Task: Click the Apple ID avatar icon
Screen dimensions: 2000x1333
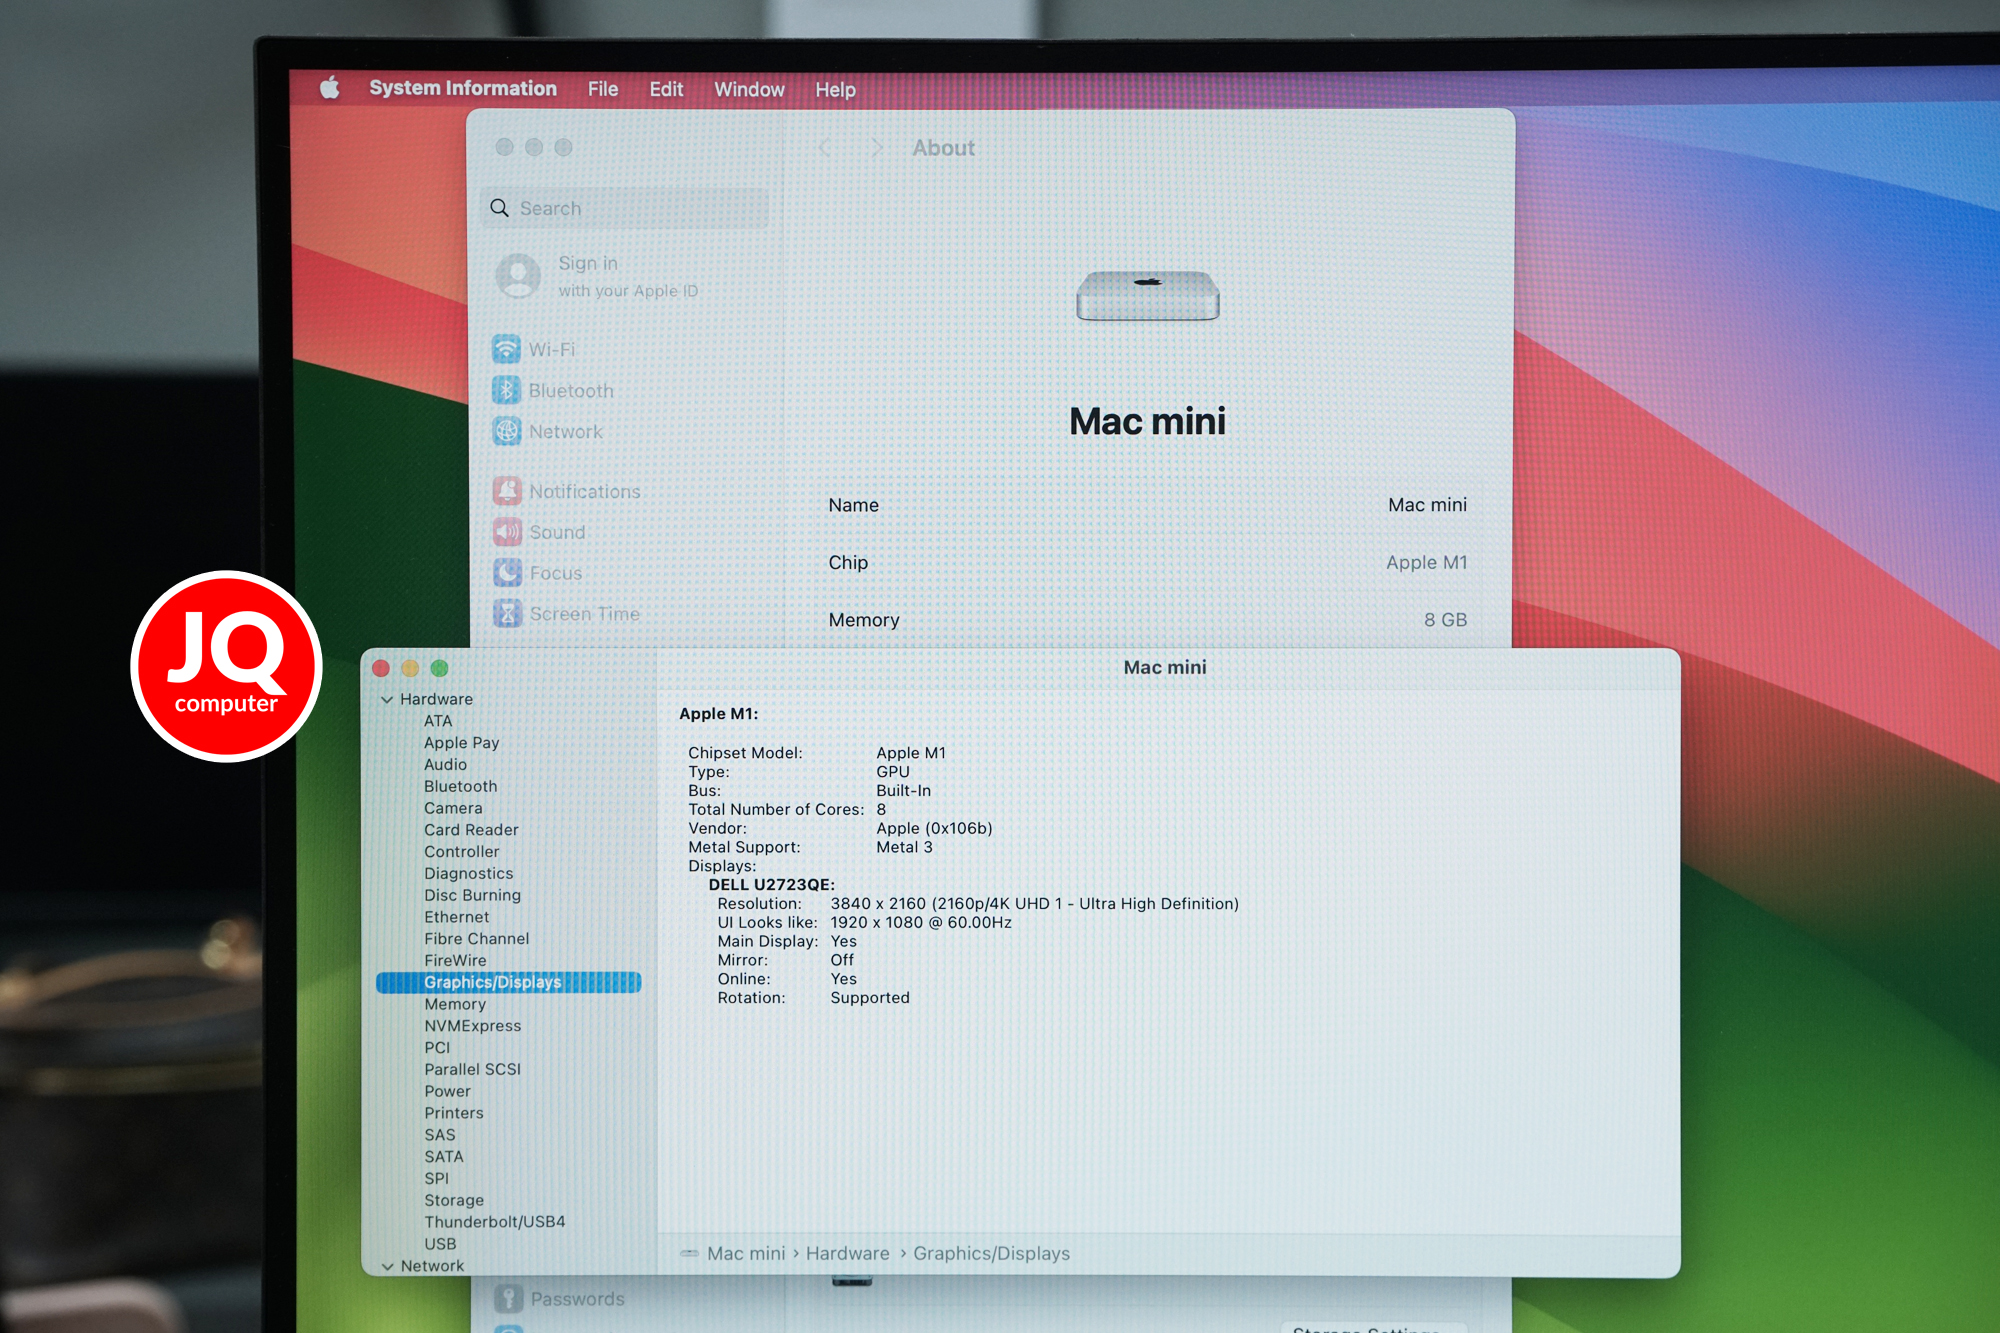Action: pyautogui.click(x=518, y=276)
